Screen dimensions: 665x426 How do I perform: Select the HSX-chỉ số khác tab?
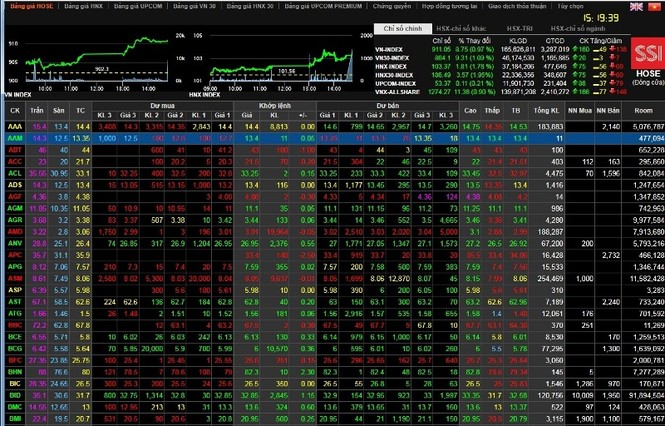tap(461, 29)
